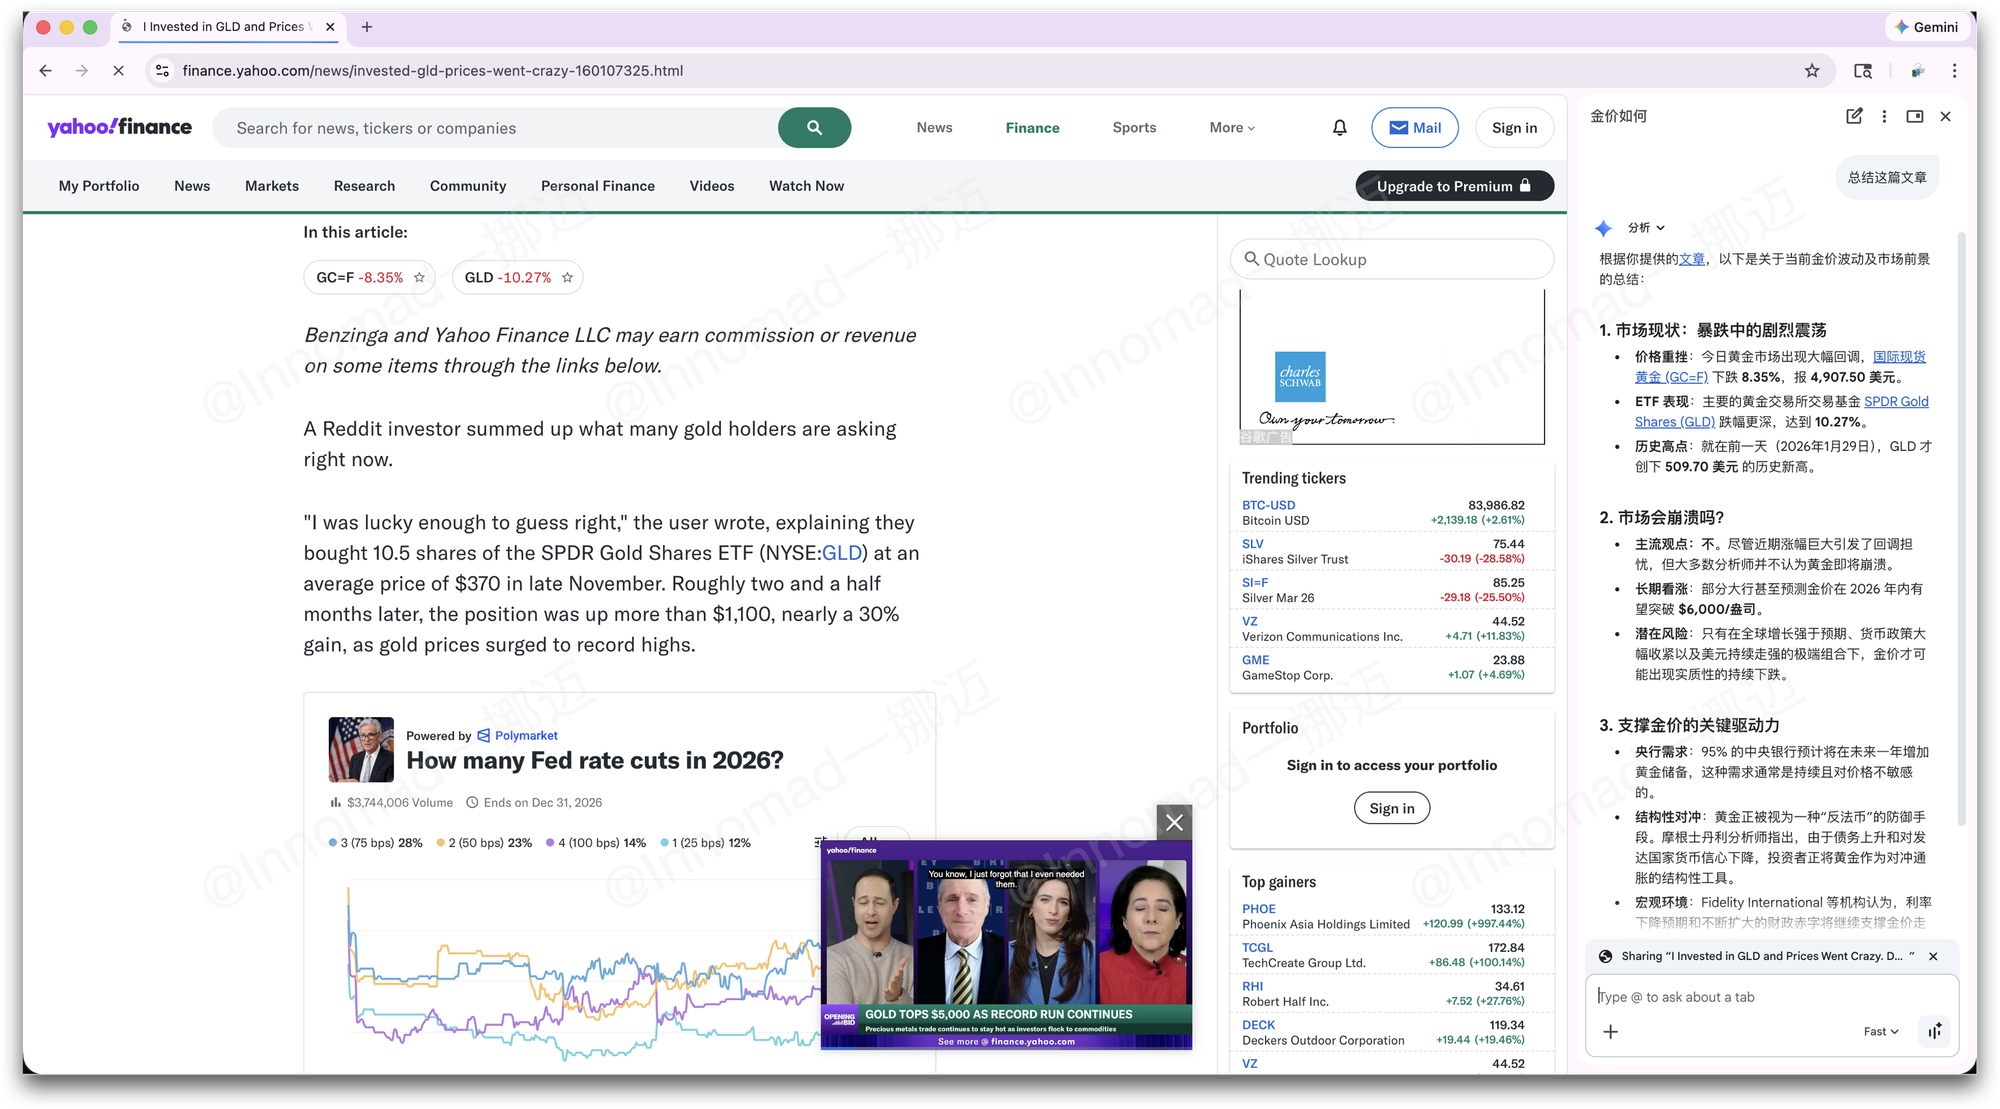Open the notifications bell icon
This screenshot has width=2000, height=1109.
click(1339, 128)
